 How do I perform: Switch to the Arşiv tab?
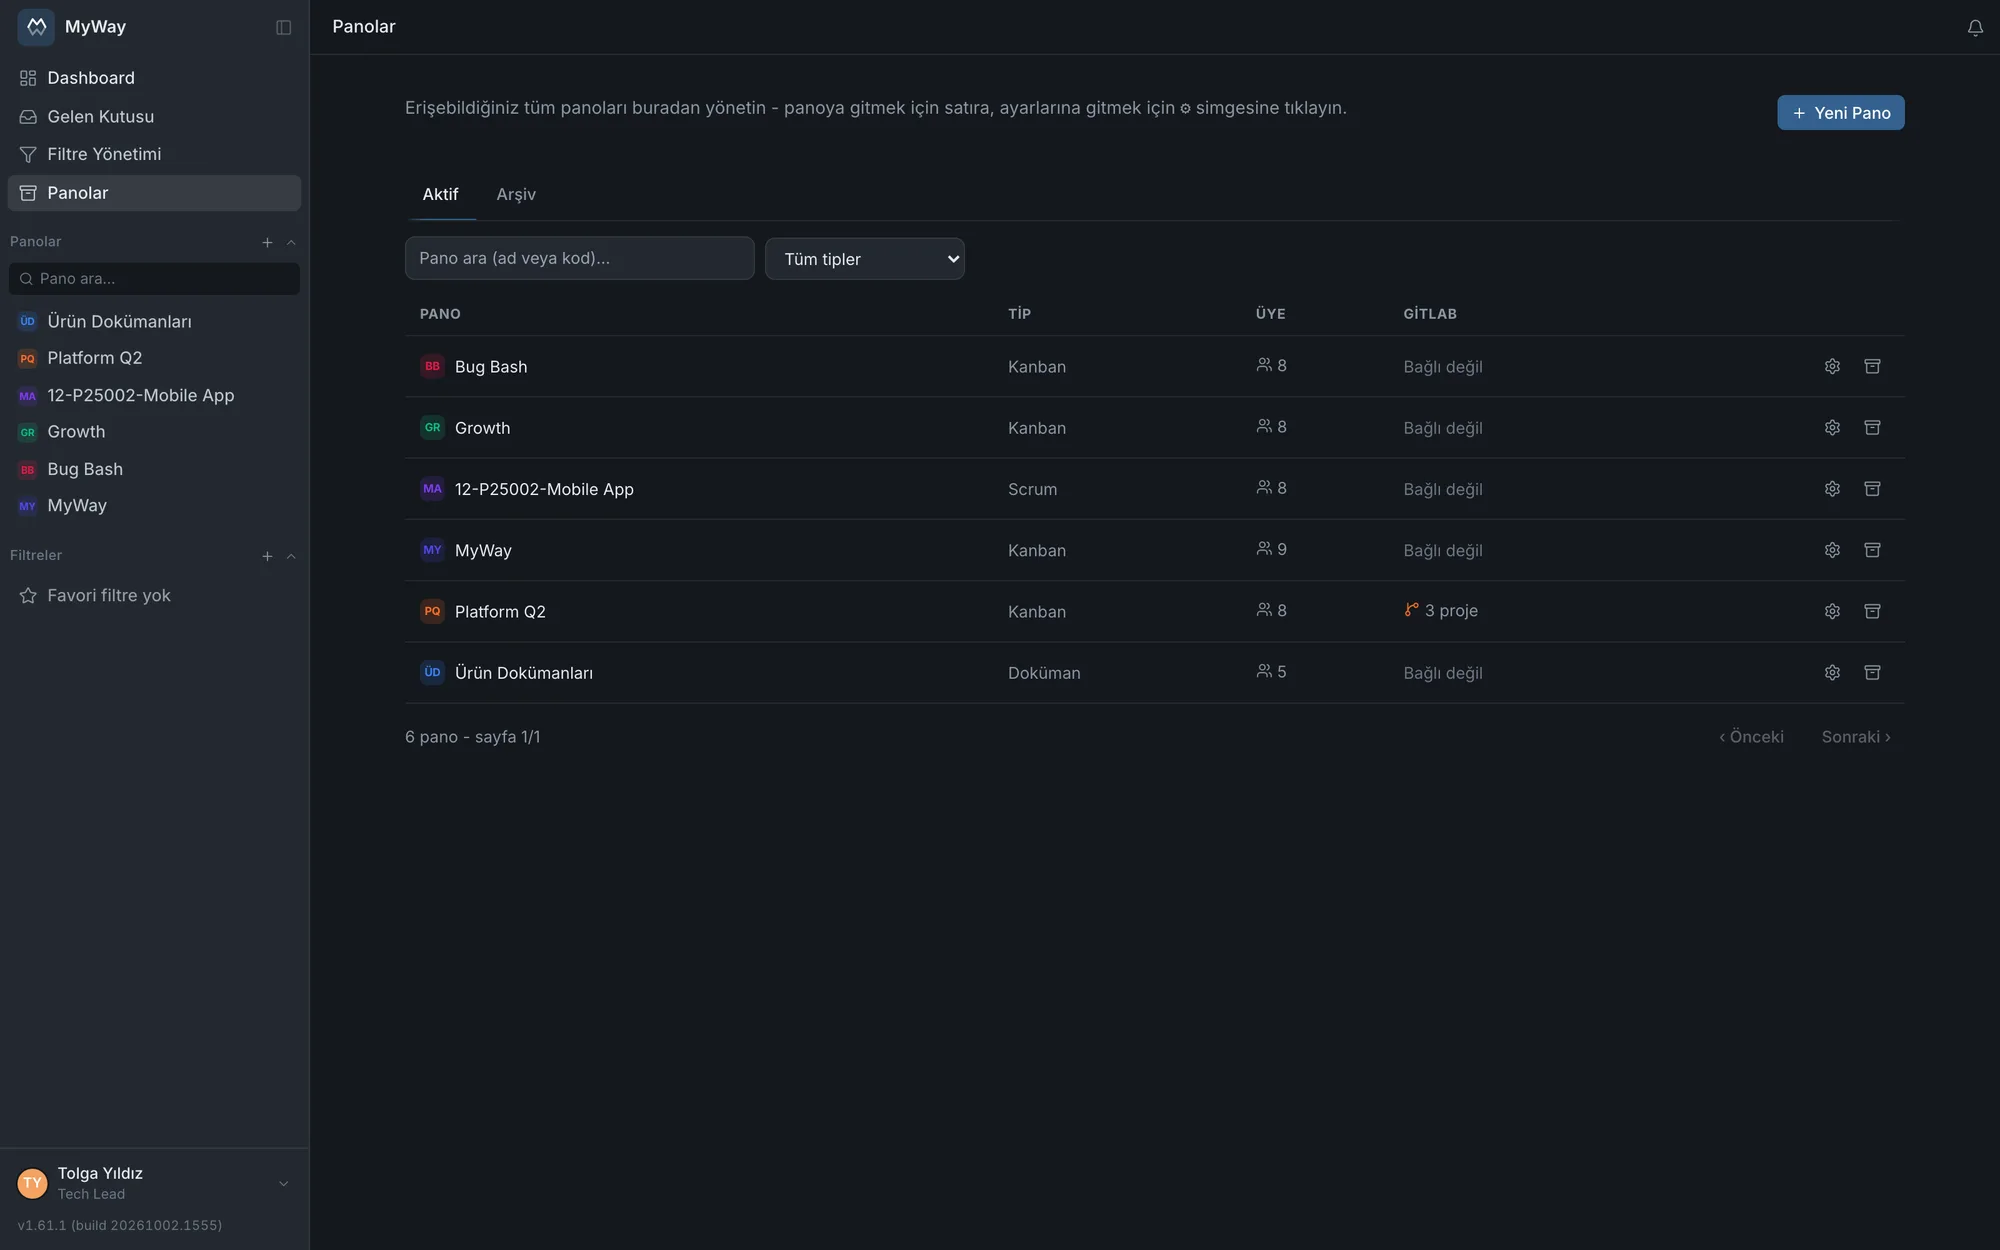coord(516,194)
